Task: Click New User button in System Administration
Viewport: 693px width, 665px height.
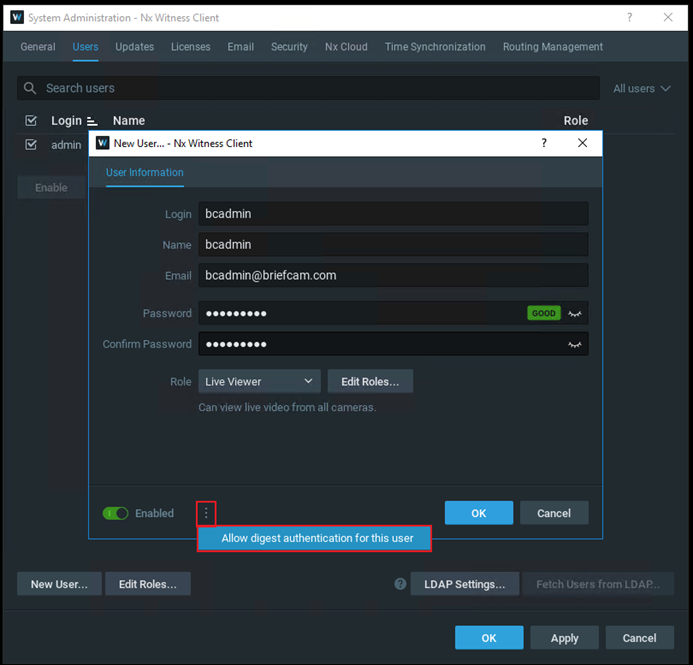Action: [59, 584]
